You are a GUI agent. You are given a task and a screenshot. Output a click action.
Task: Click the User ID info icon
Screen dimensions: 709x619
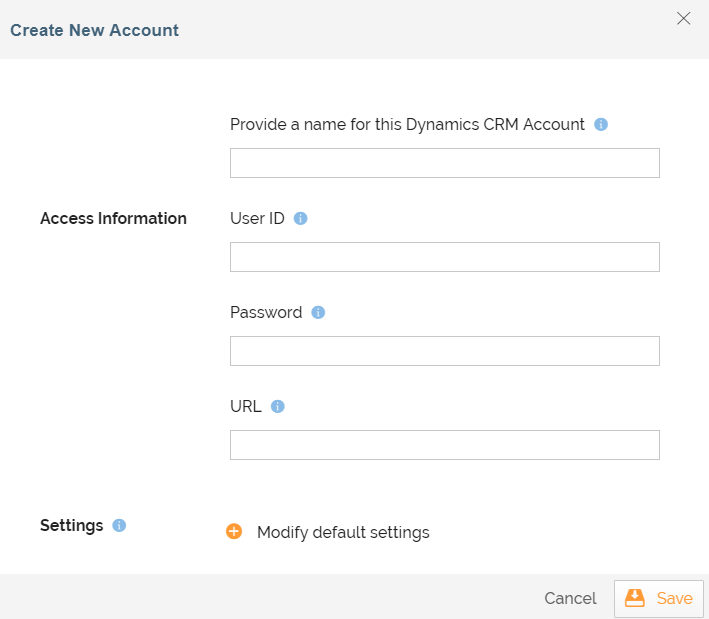[x=300, y=219]
